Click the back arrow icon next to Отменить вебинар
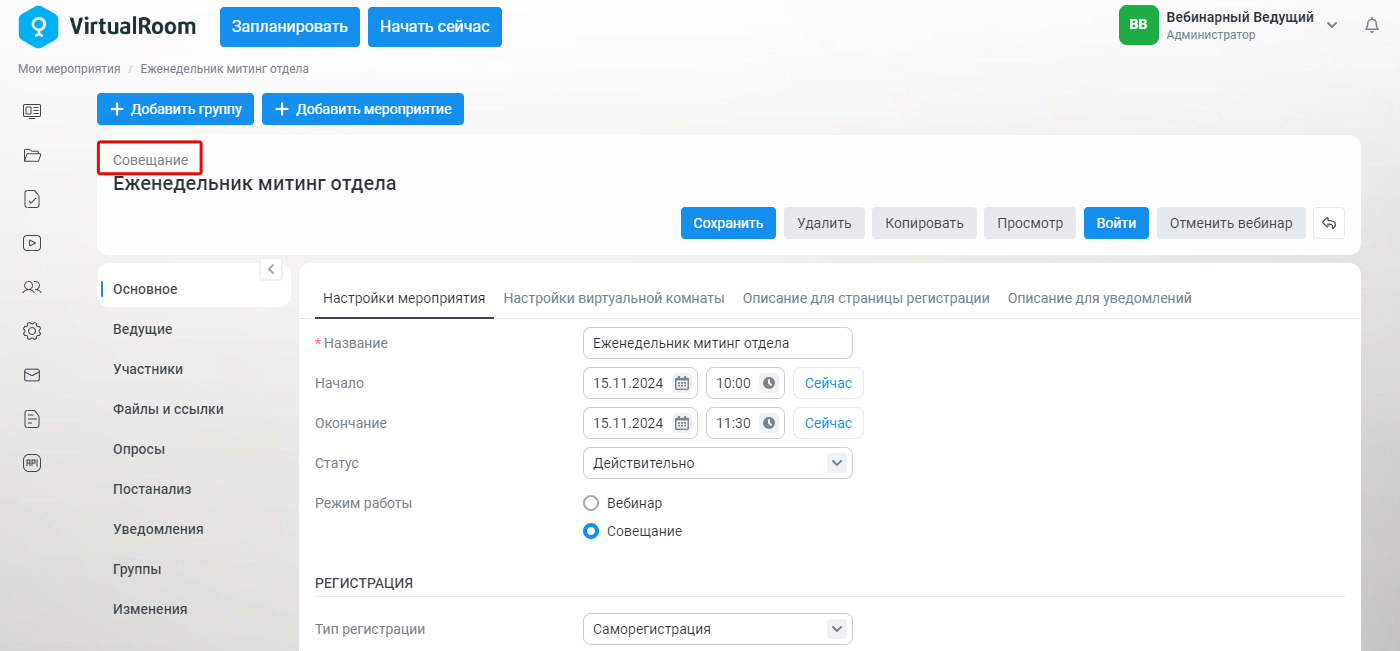The height and width of the screenshot is (651, 1400). click(1329, 223)
